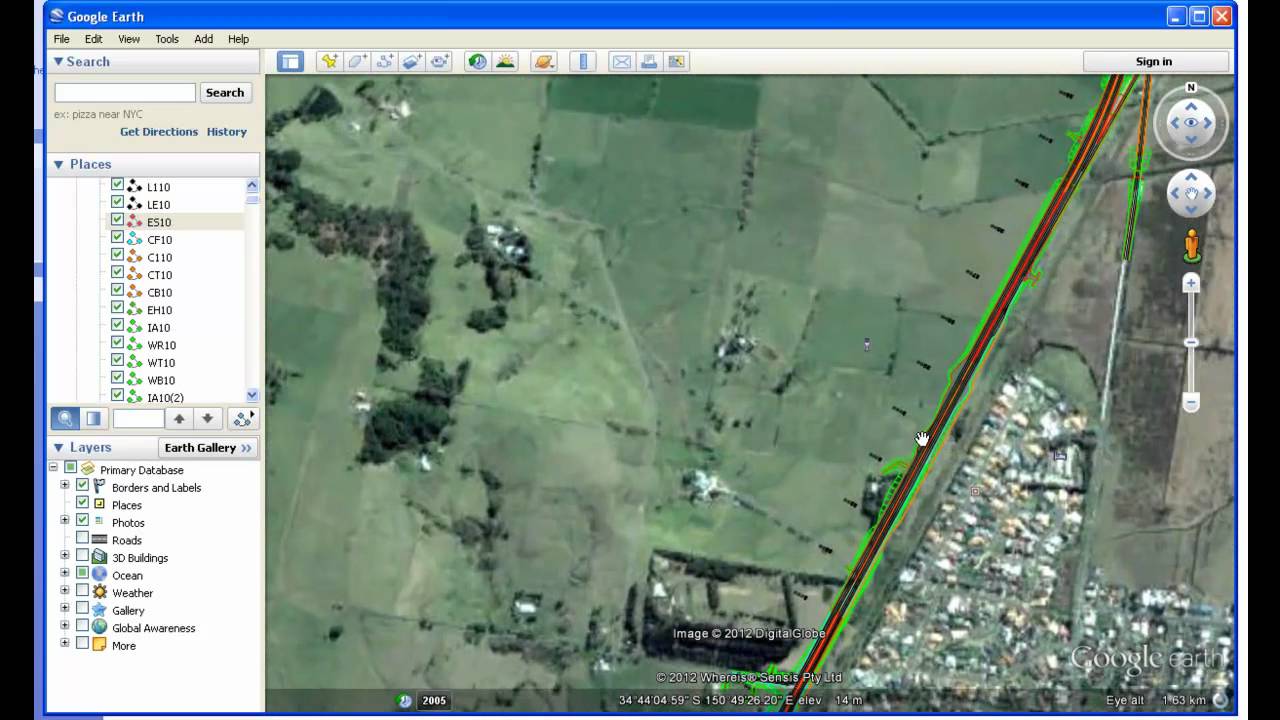This screenshot has width=1280, height=720.
Task: Show historical imagery clock tool
Action: [x=477, y=62]
